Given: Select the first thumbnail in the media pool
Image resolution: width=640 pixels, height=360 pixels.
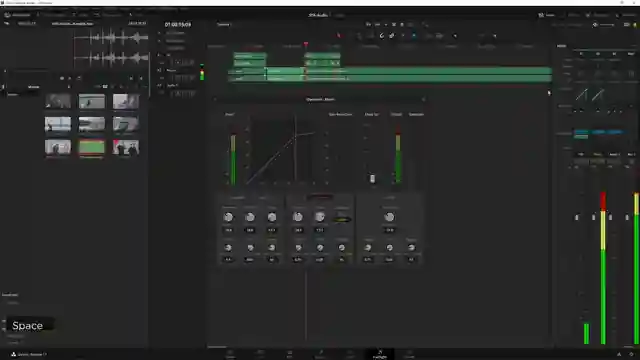Looking at the screenshot, I should pyautogui.click(x=58, y=101).
